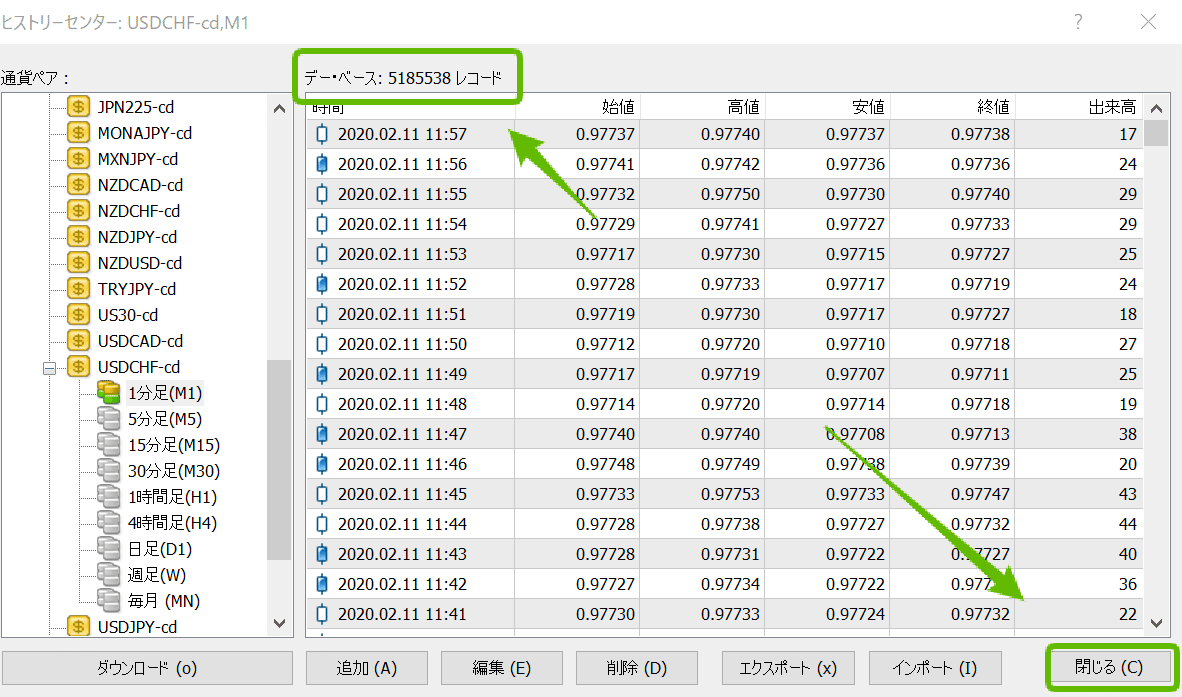Select the 1時間足(H1) timeframe
The height and width of the screenshot is (697, 1182).
click(x=172, y=497)
